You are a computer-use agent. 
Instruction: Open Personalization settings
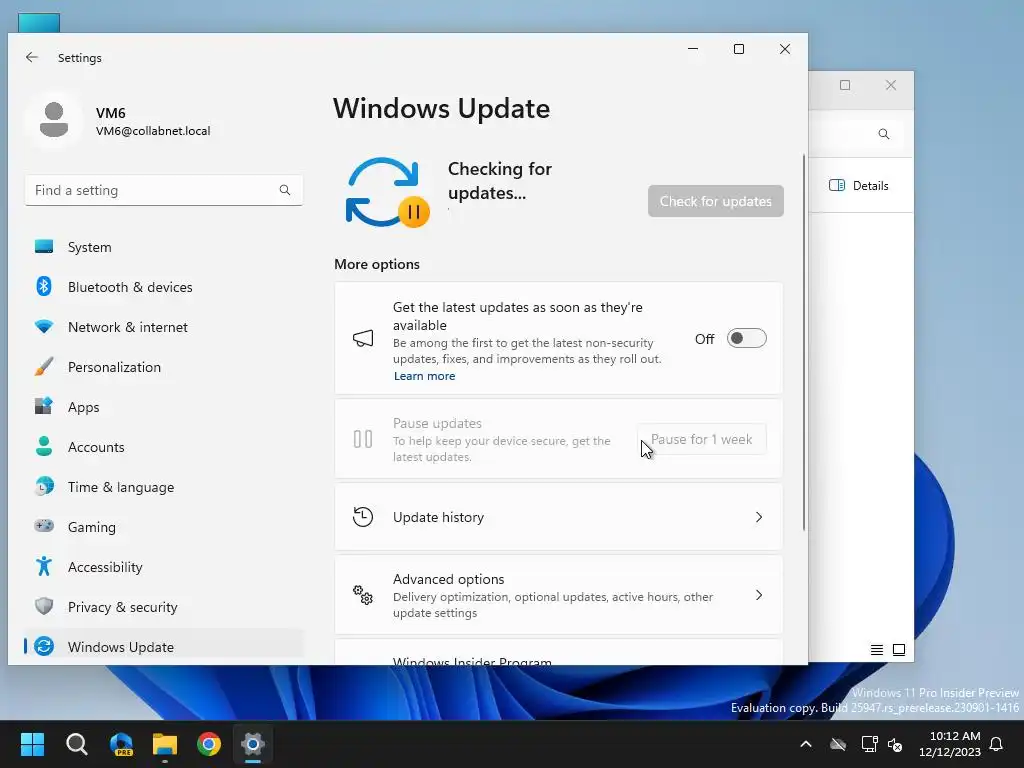point(163,366)
